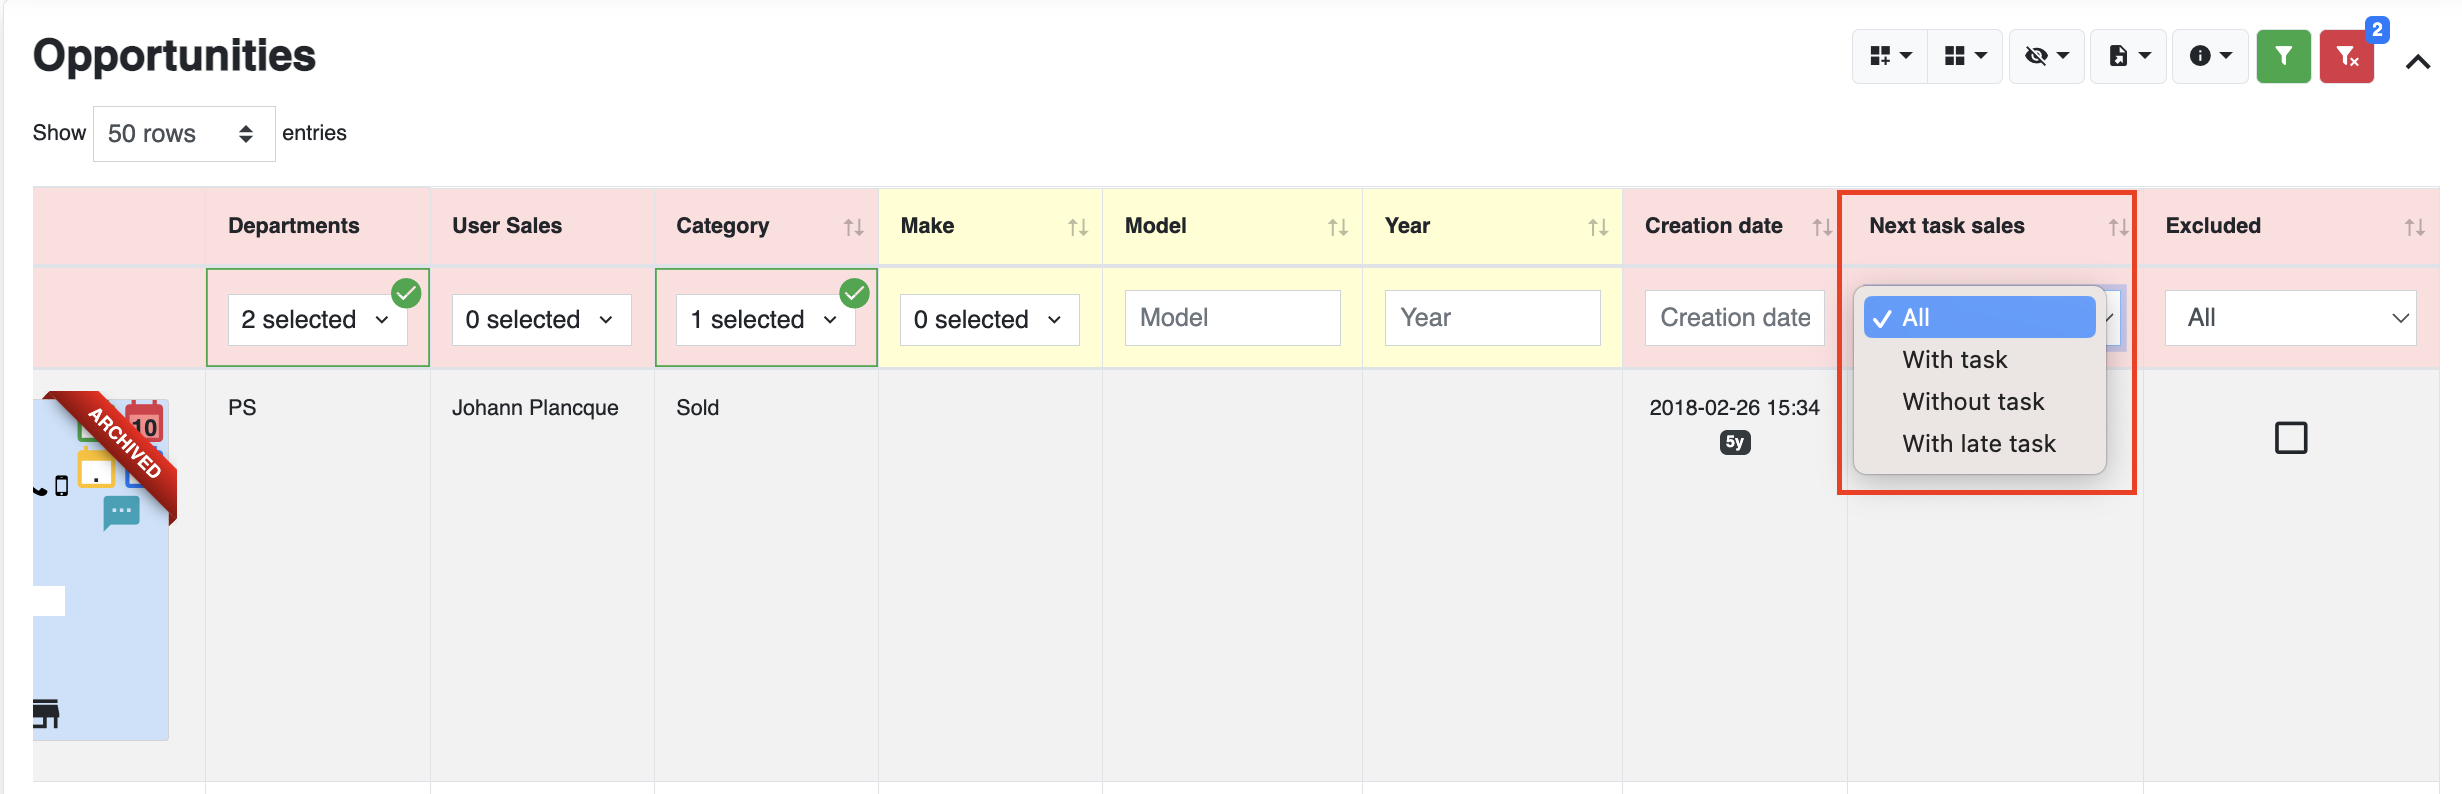Open the Departments '2 selected' dropdown
The width and height of the screenshot is (2462, 794).
tap(317, 320)
